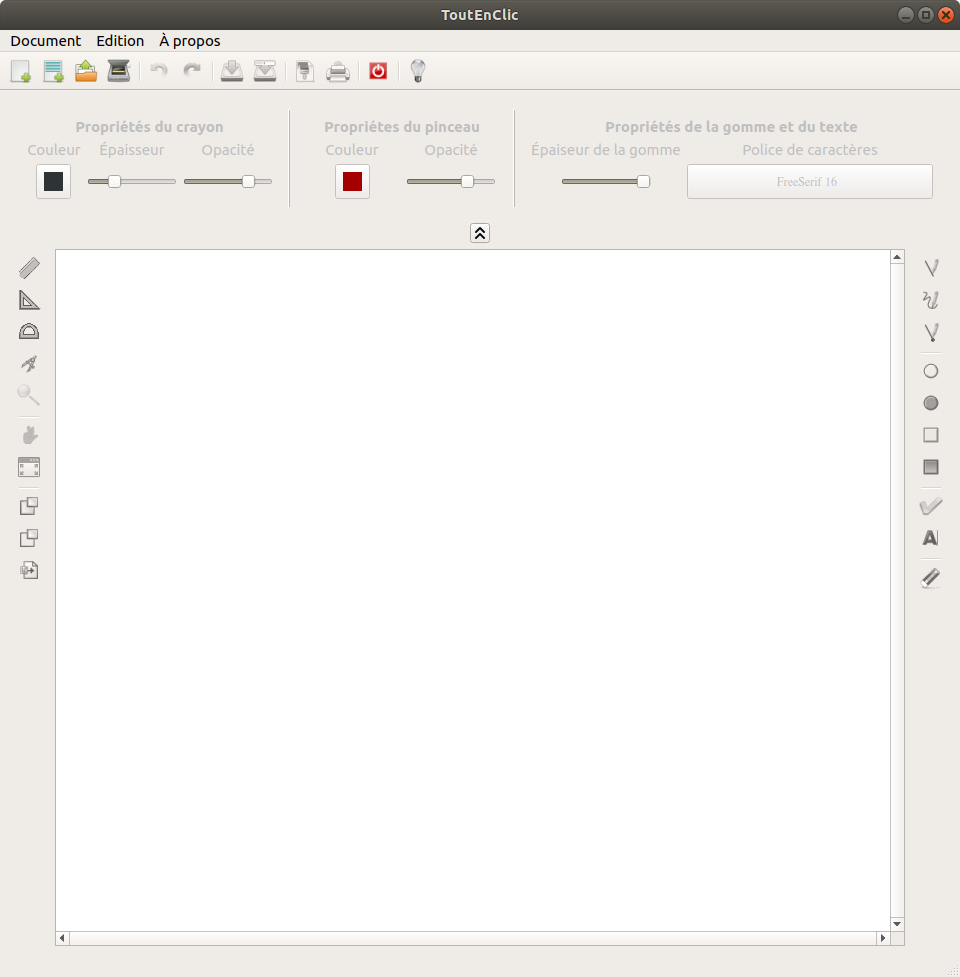Select the set square tool
The height and width of the screenshot is (977, 960).
[29, 300]
